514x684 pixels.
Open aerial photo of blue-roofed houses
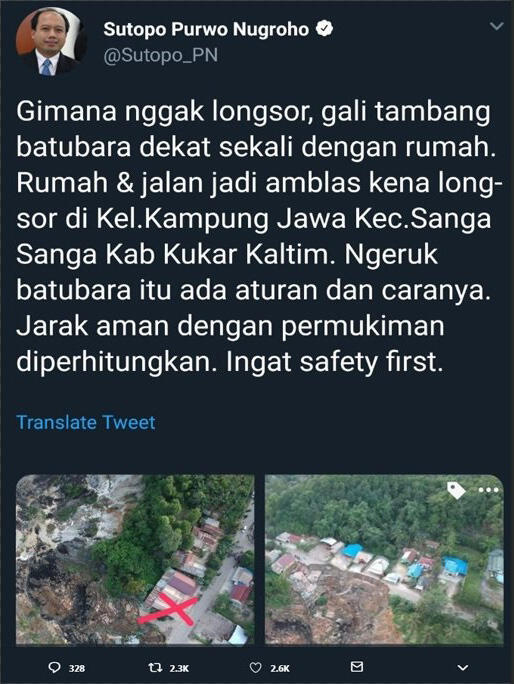pyautogui.click(x=384, y=559)
